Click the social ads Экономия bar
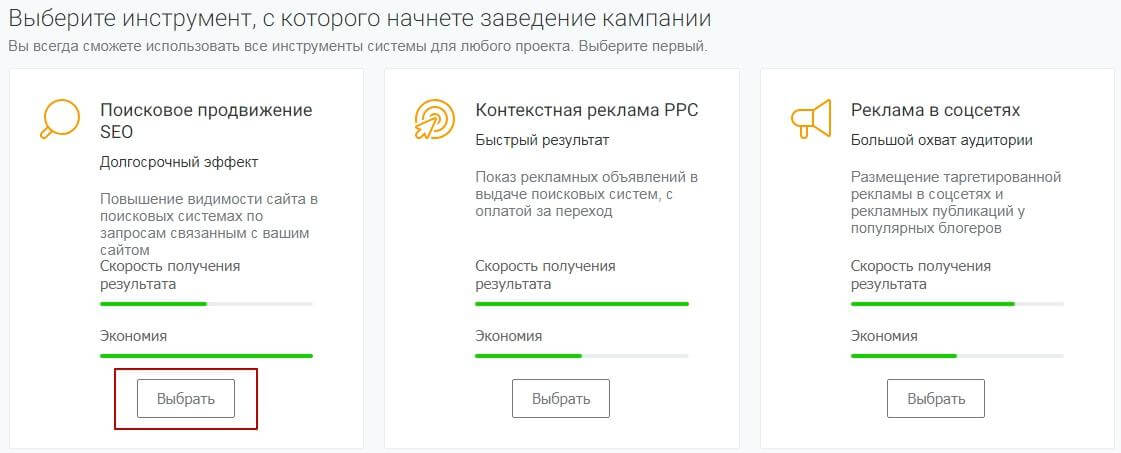This screenshot has width=1121, height=453. (957, 355)
